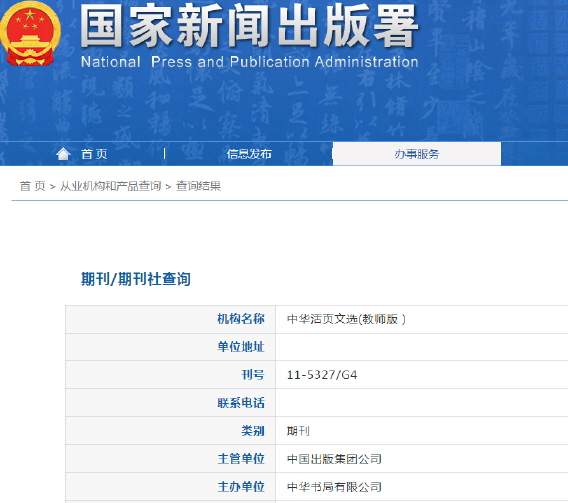
Task: Click the 国家新闻出版署 site title
Action: (249, 26)
